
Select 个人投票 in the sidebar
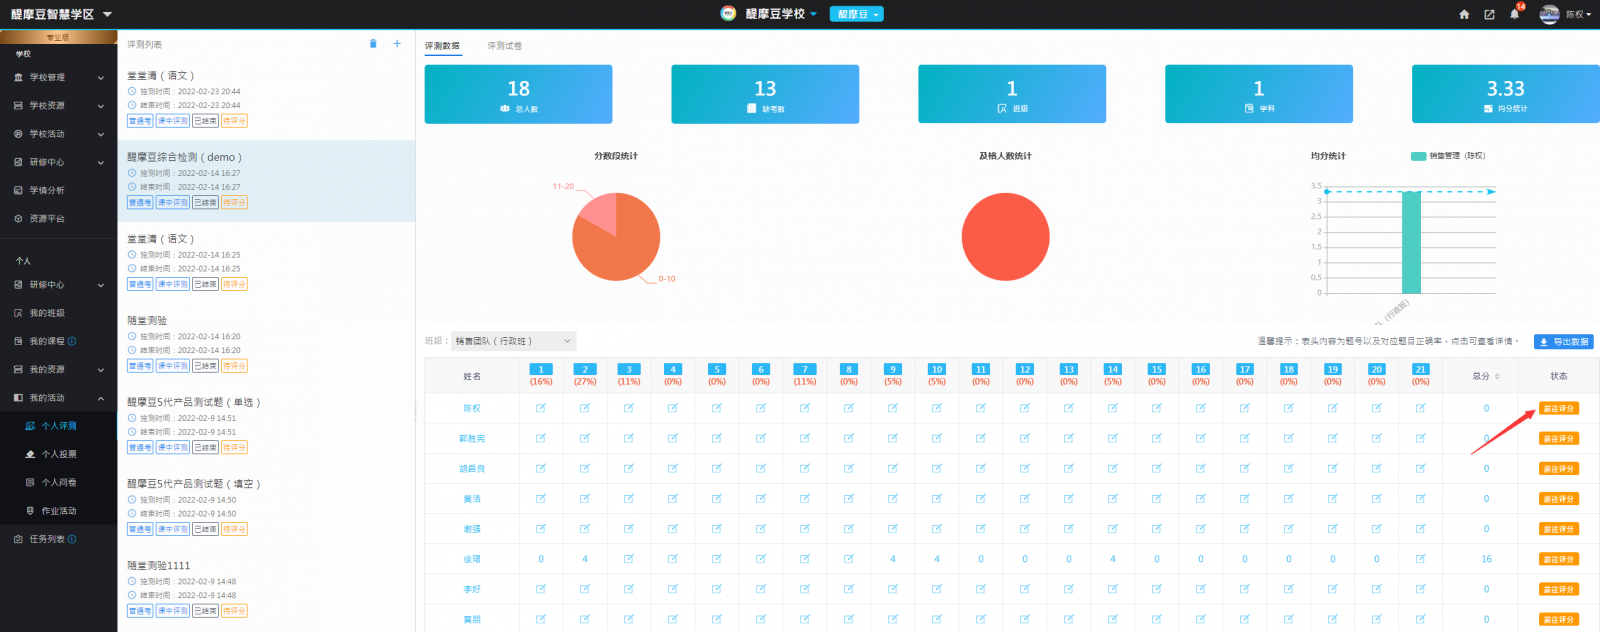click(58, 455)
